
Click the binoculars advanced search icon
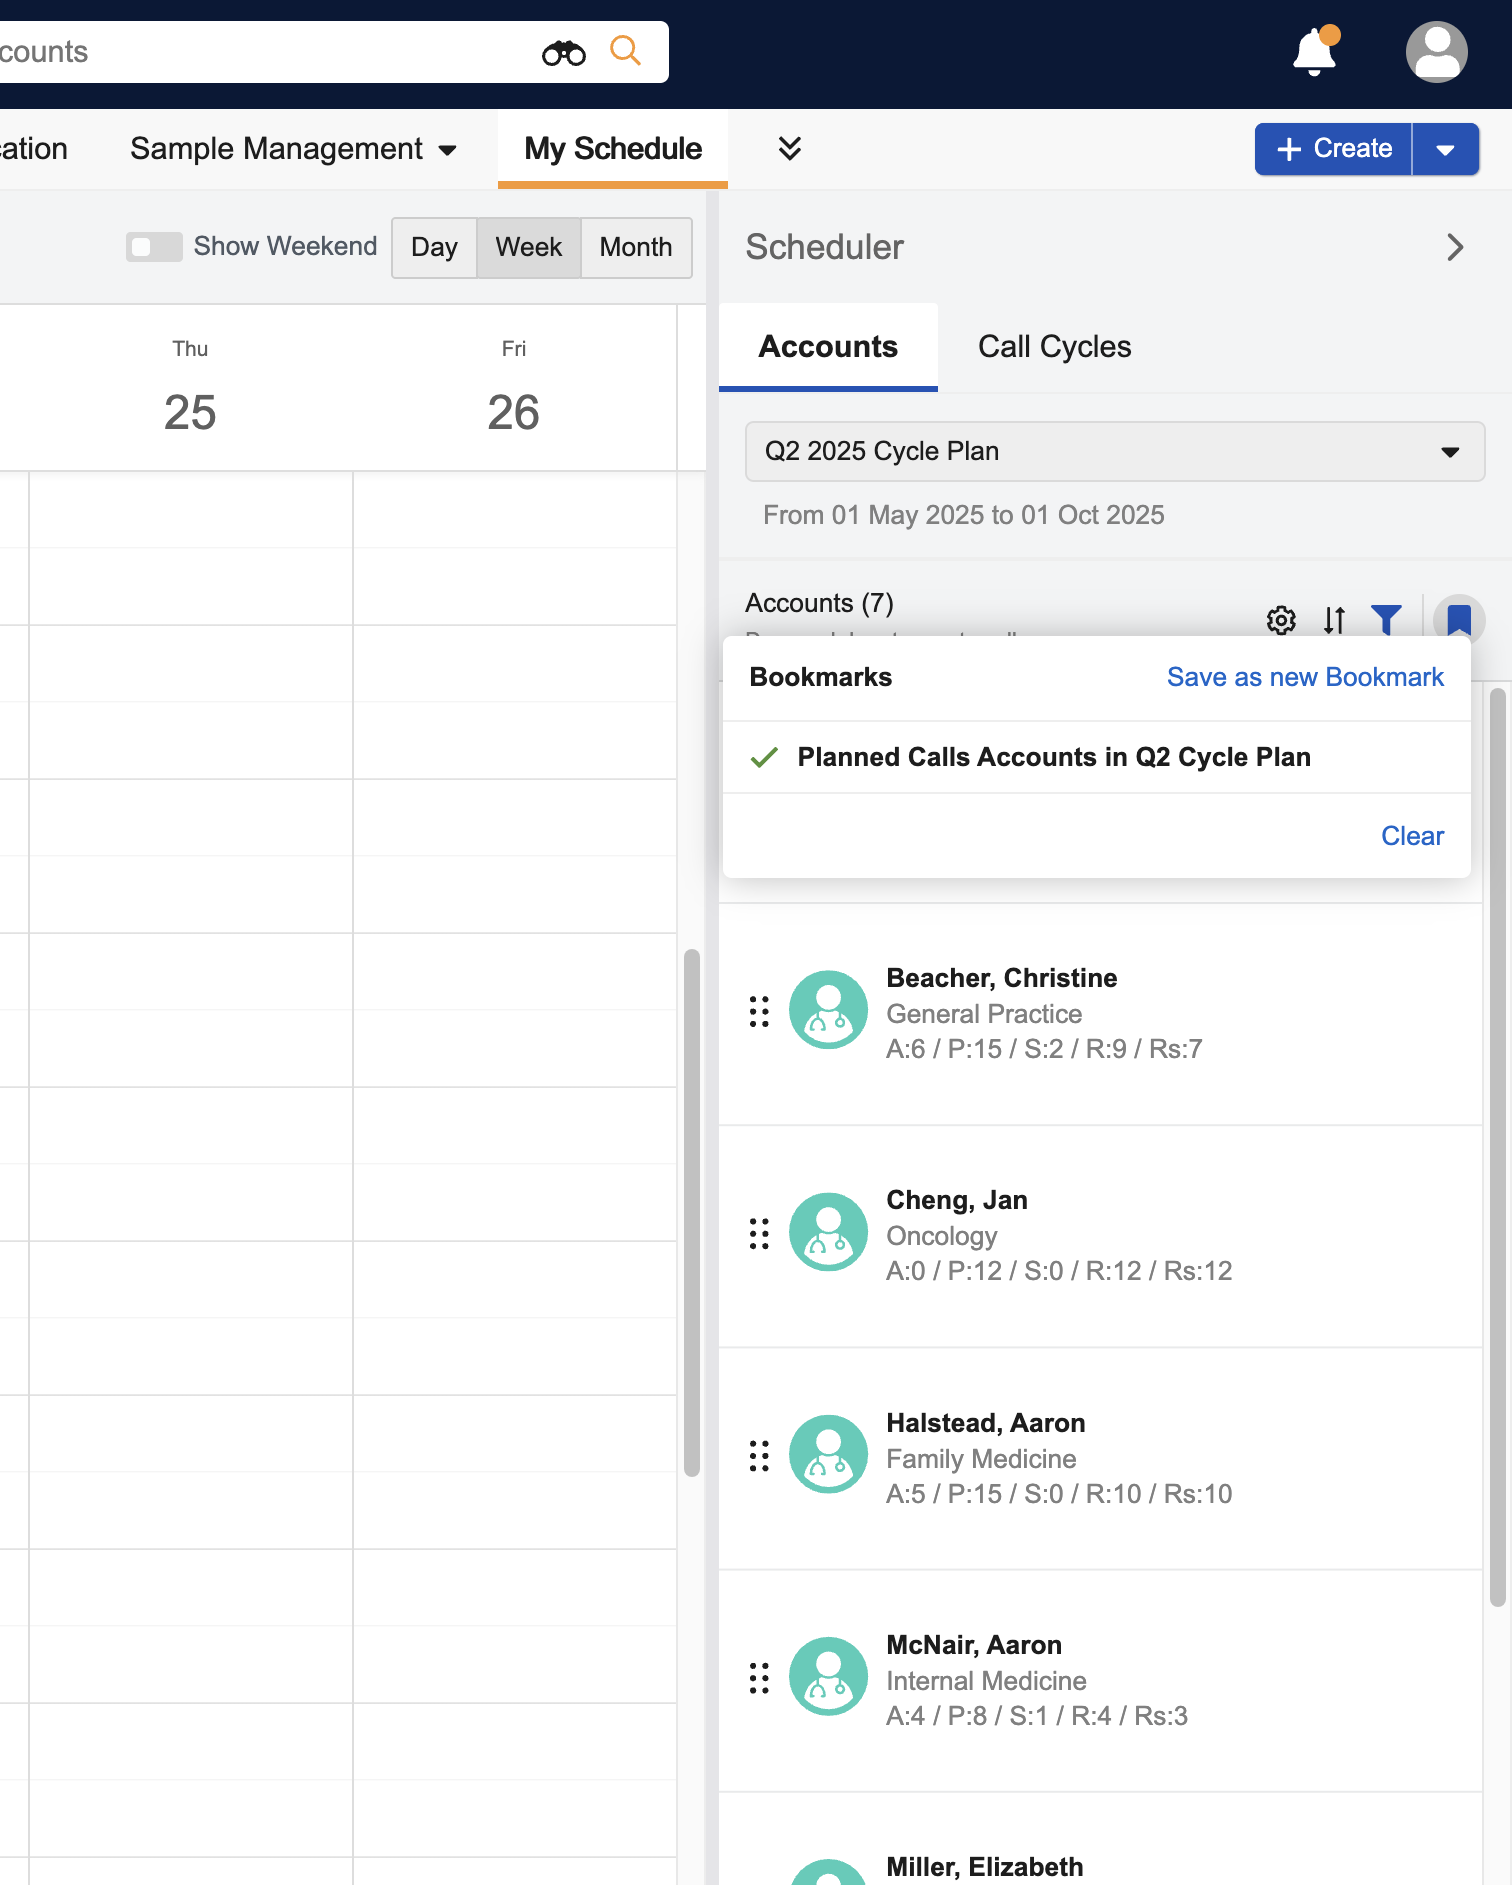point(563,52)
